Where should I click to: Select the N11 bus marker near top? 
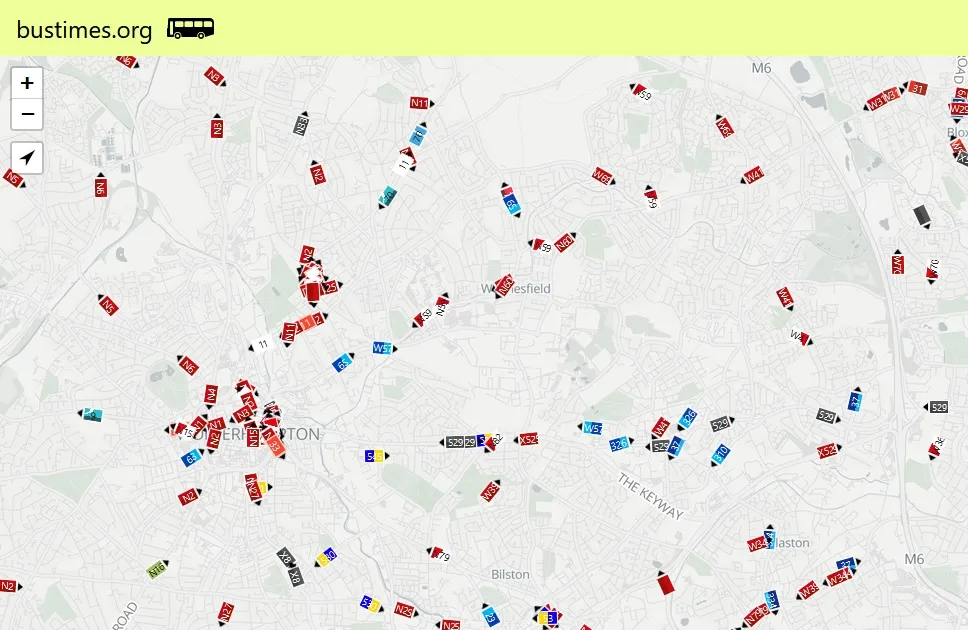[x=420, y=103]
